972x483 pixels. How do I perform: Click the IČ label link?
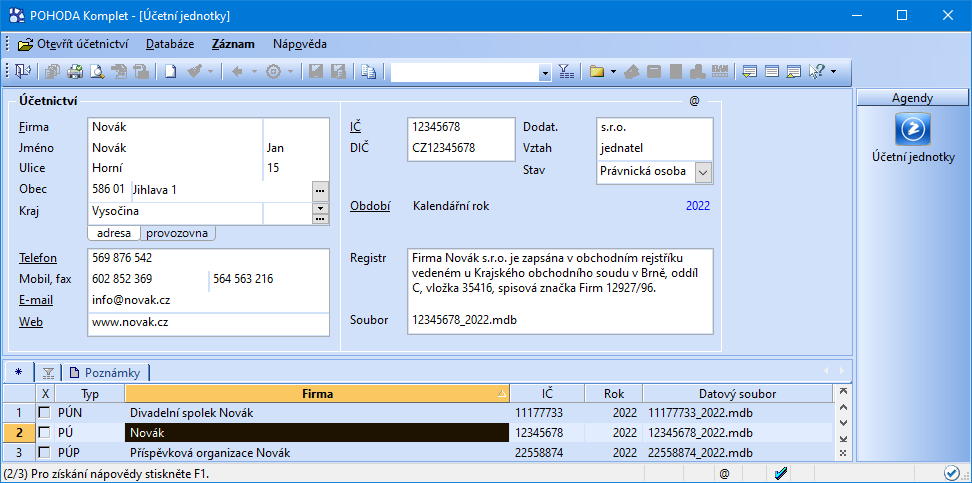(355, 126)
